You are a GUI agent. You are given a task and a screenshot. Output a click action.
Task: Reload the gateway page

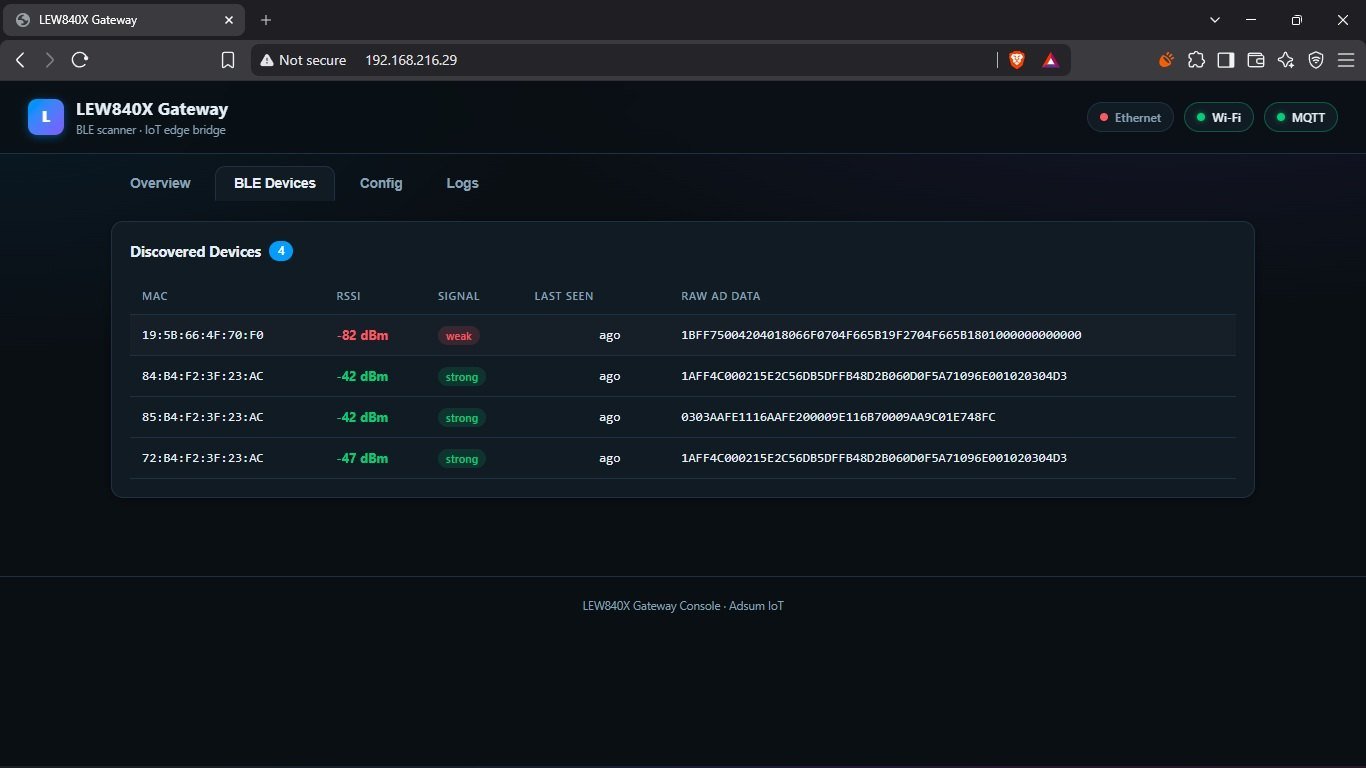click(80, 60)
